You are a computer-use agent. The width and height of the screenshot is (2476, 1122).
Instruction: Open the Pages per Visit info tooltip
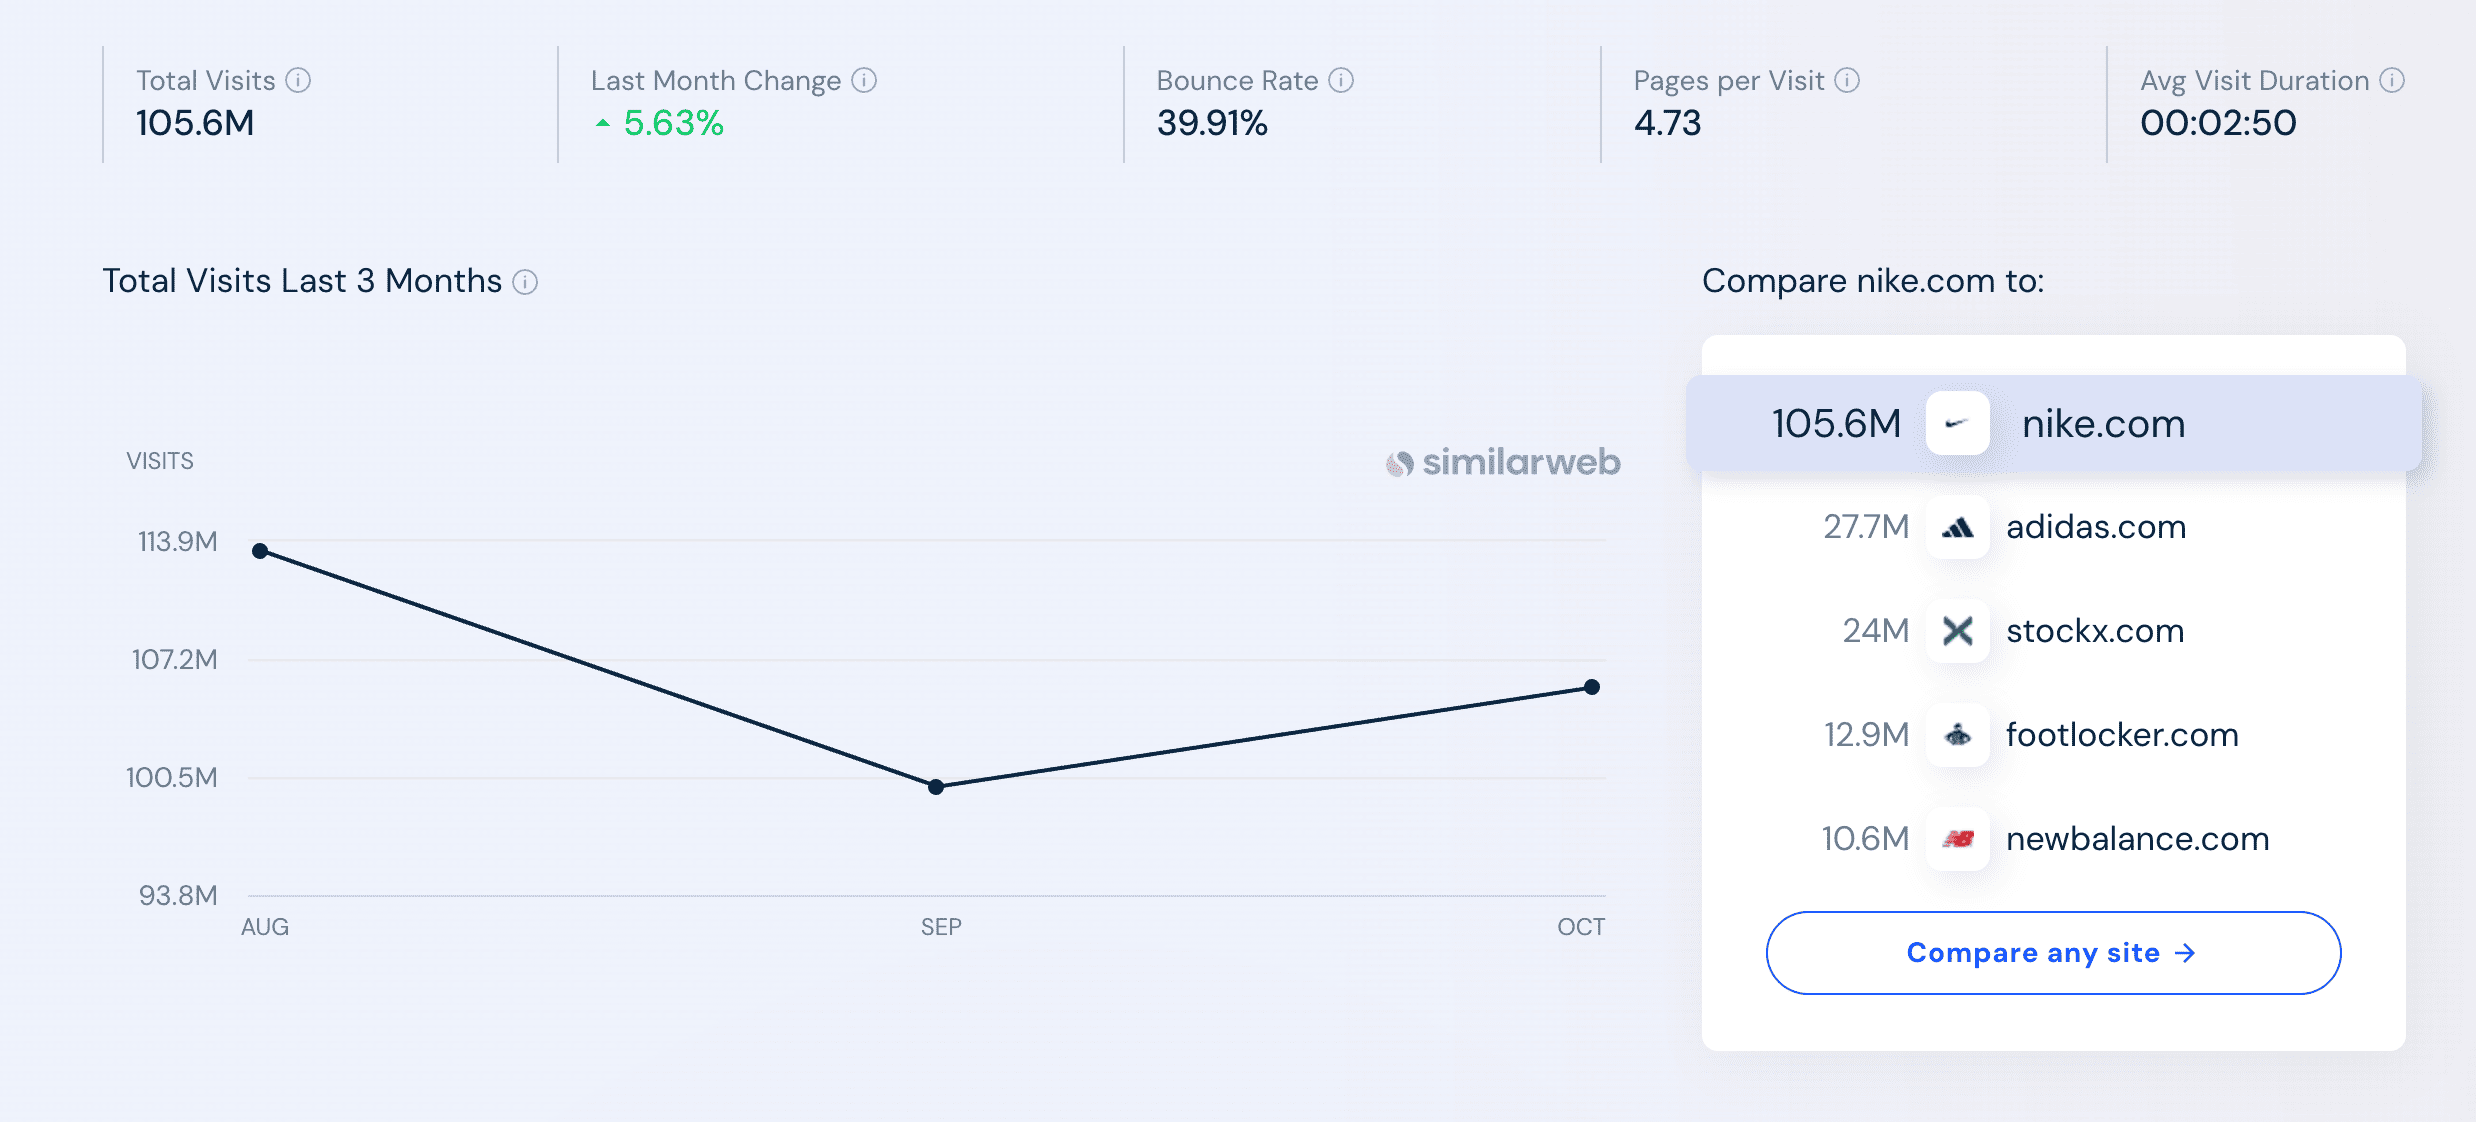click(x=1846, y=80)
